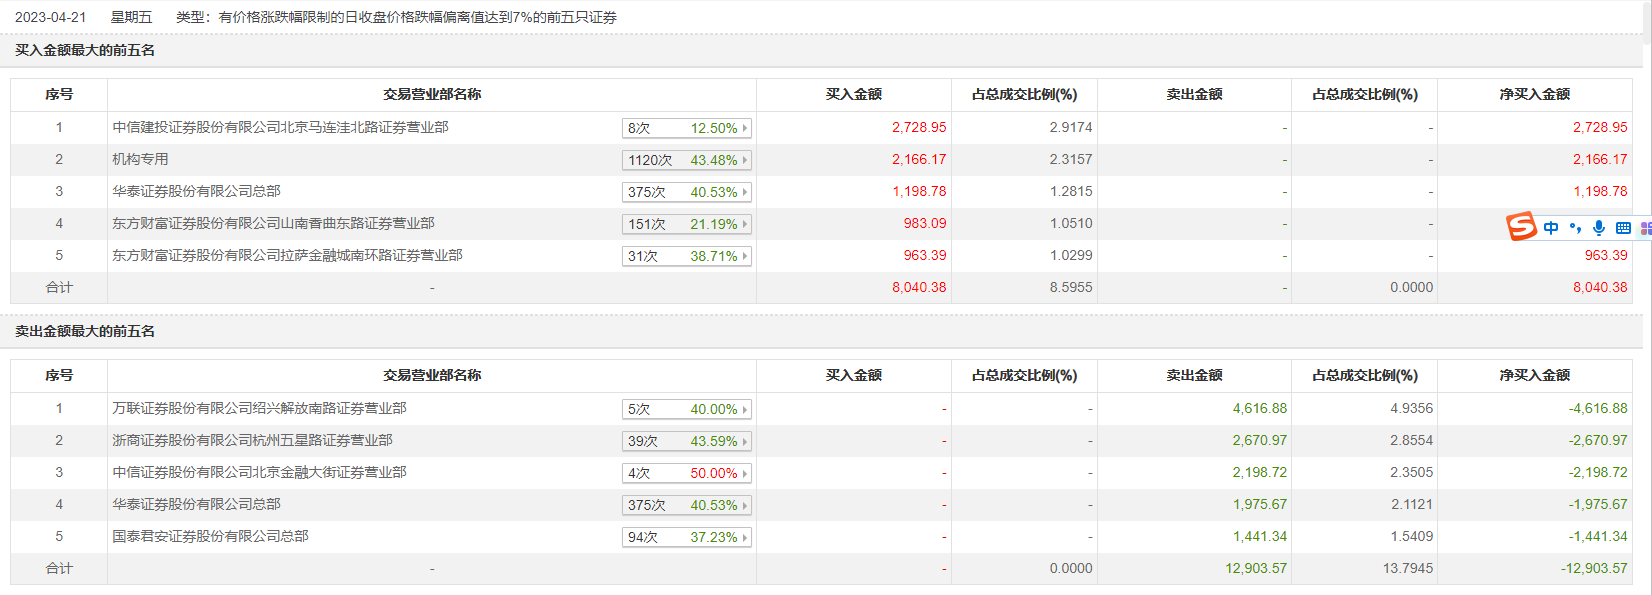Open 东方财富证券拉萨金融城南环路证券营业部 link
The height and width of the screenshot is (595, 1652).
pos(287,255)
